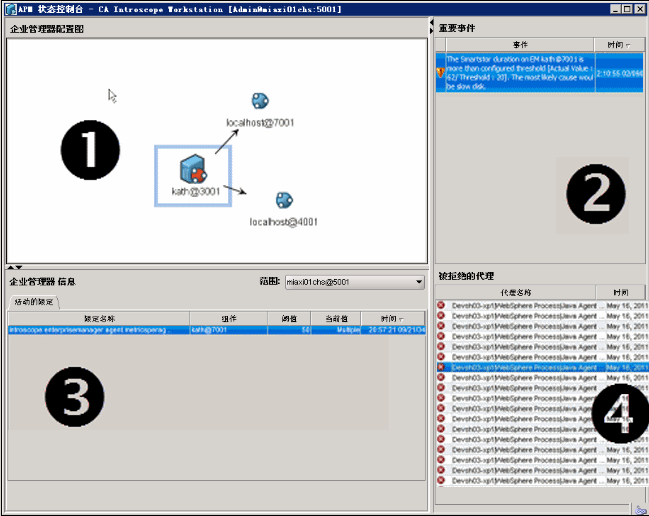
Task: Click the 当前值 column header
Action: point(336,319)
